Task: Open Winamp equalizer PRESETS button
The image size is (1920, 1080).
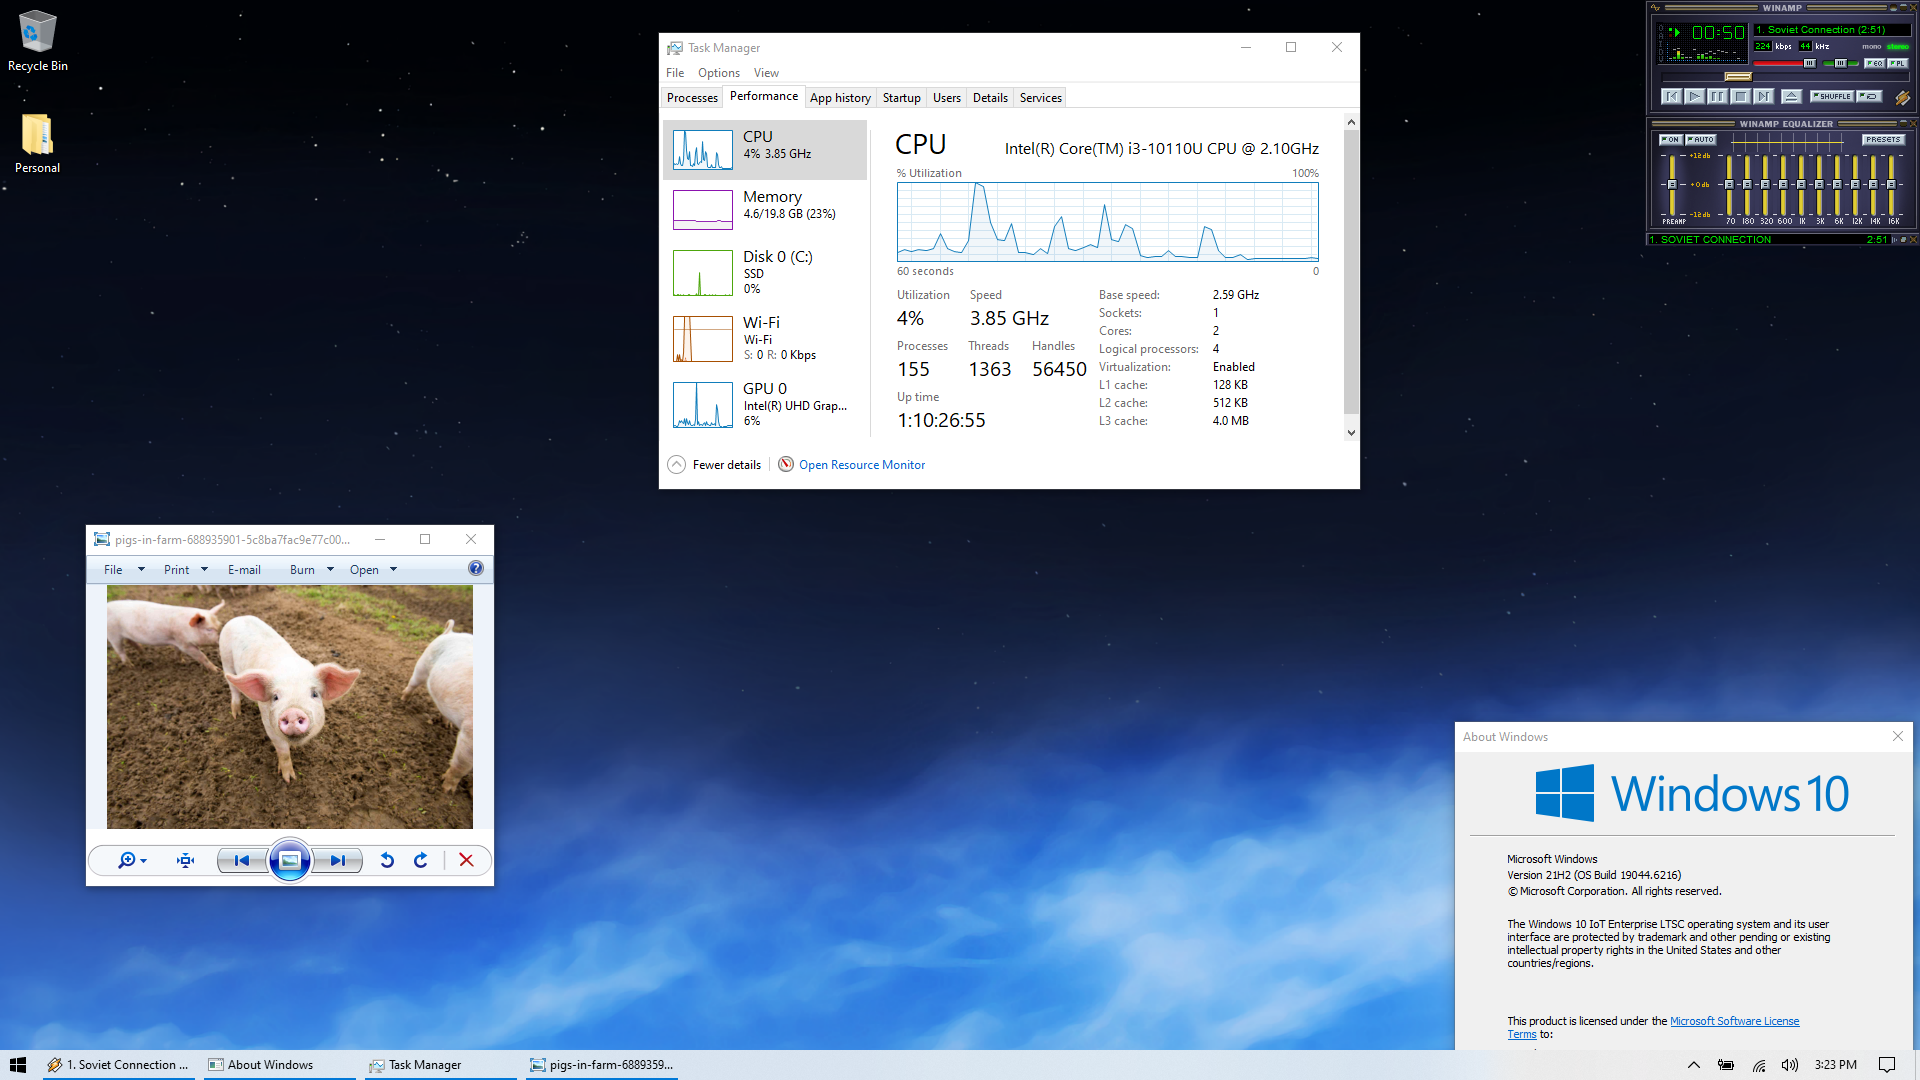Action: (1882, 140)
